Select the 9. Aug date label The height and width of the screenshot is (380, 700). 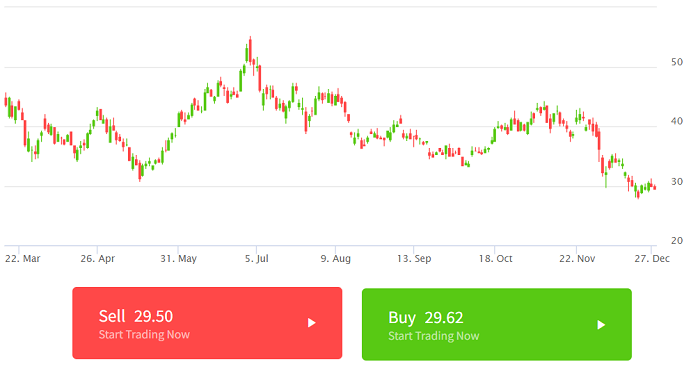336,259
